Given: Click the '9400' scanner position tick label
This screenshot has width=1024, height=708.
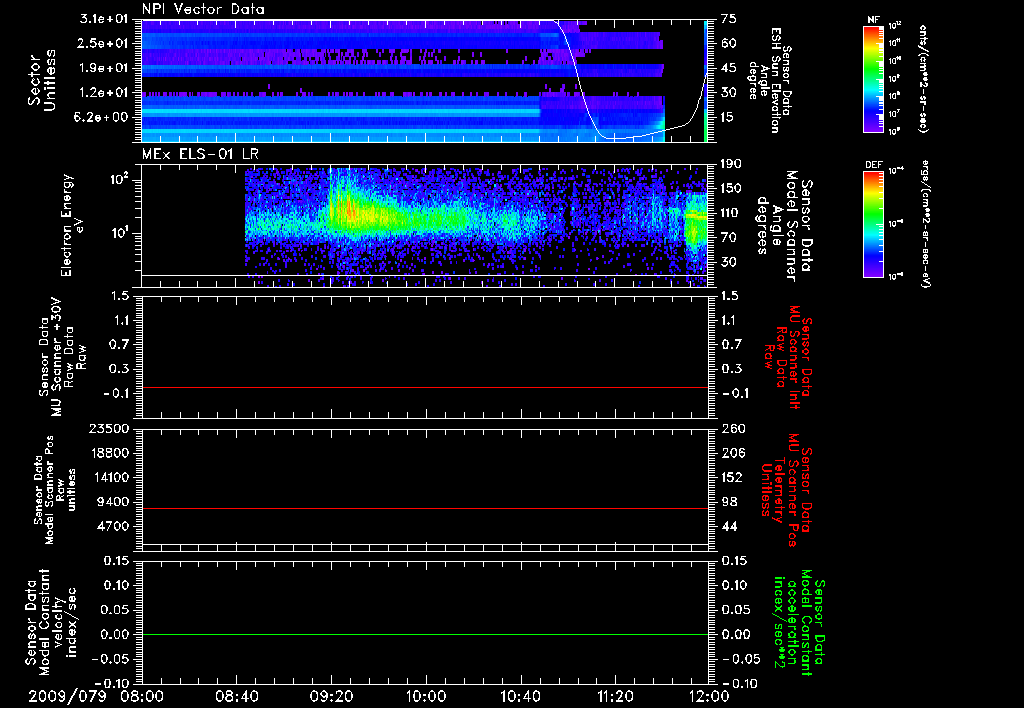Looking at the screenshot, I should 112,502.
